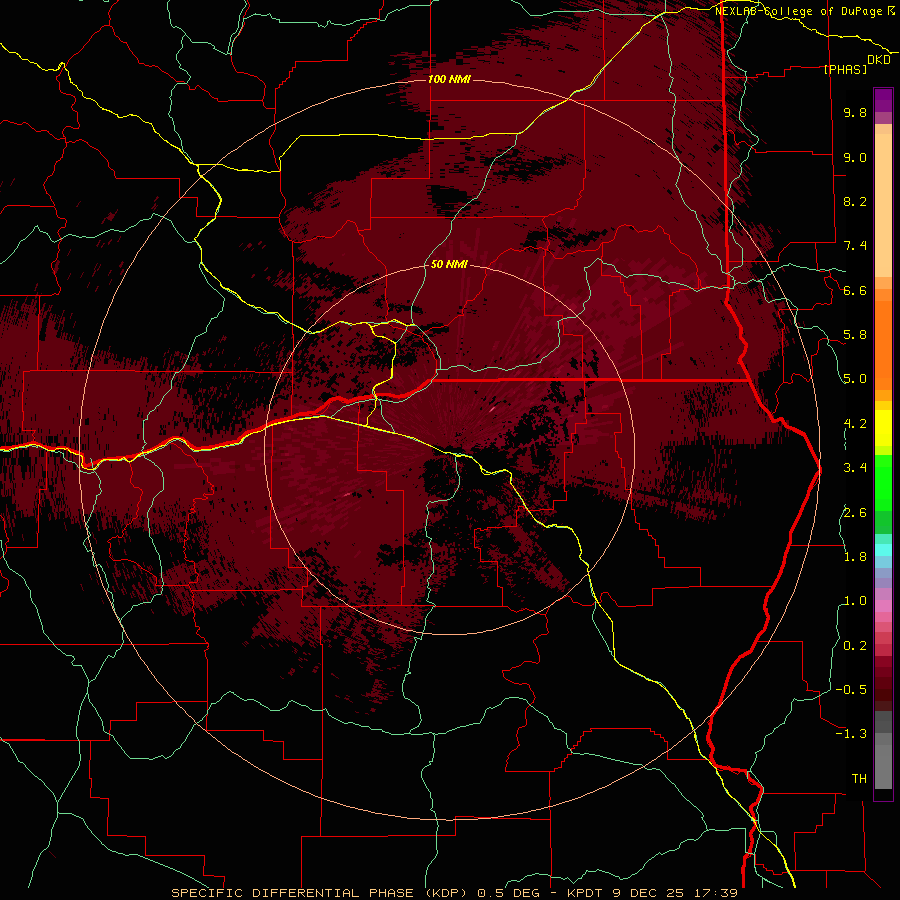The width and height of the screenshot is (900, 900).
Task: Click the 2.6 legend value
Action: (x=855, y=512)
